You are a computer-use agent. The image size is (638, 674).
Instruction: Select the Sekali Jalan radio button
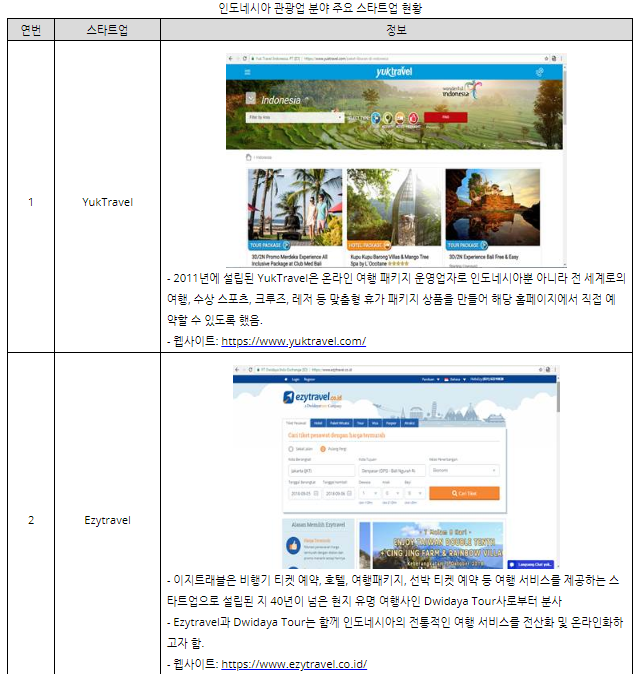click(291, 449)
